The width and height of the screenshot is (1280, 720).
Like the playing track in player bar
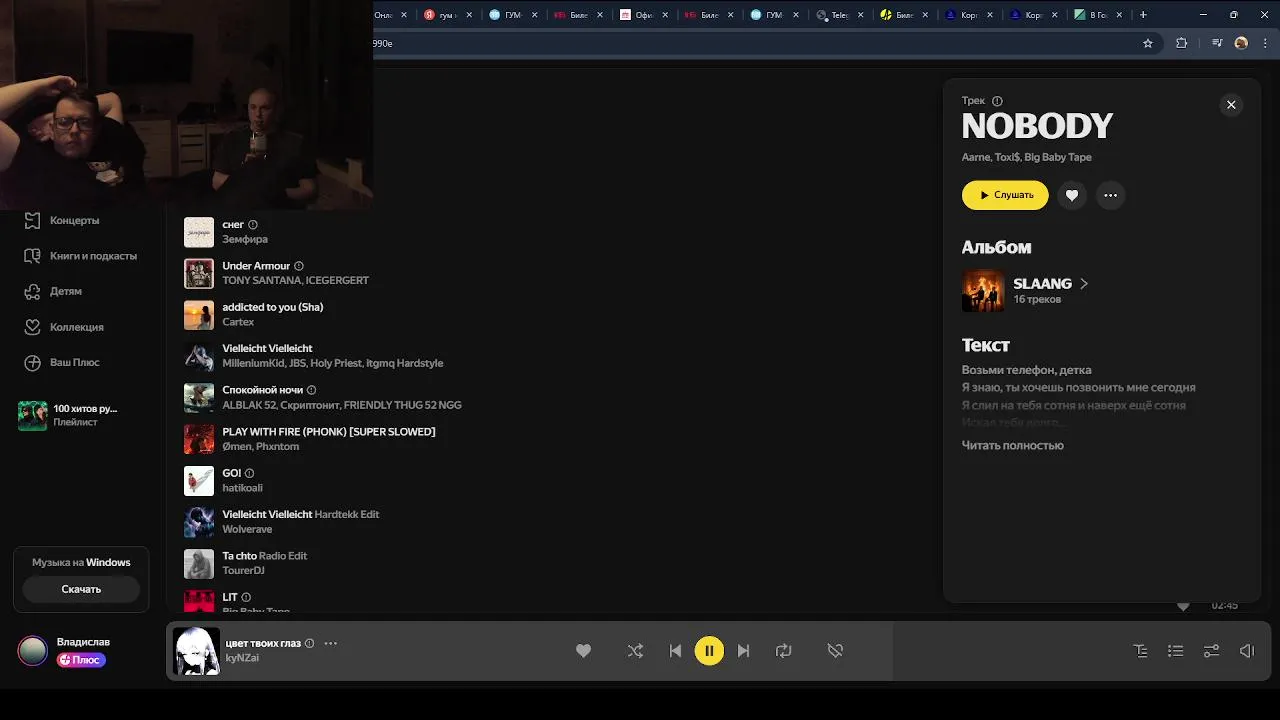[583, 651]
